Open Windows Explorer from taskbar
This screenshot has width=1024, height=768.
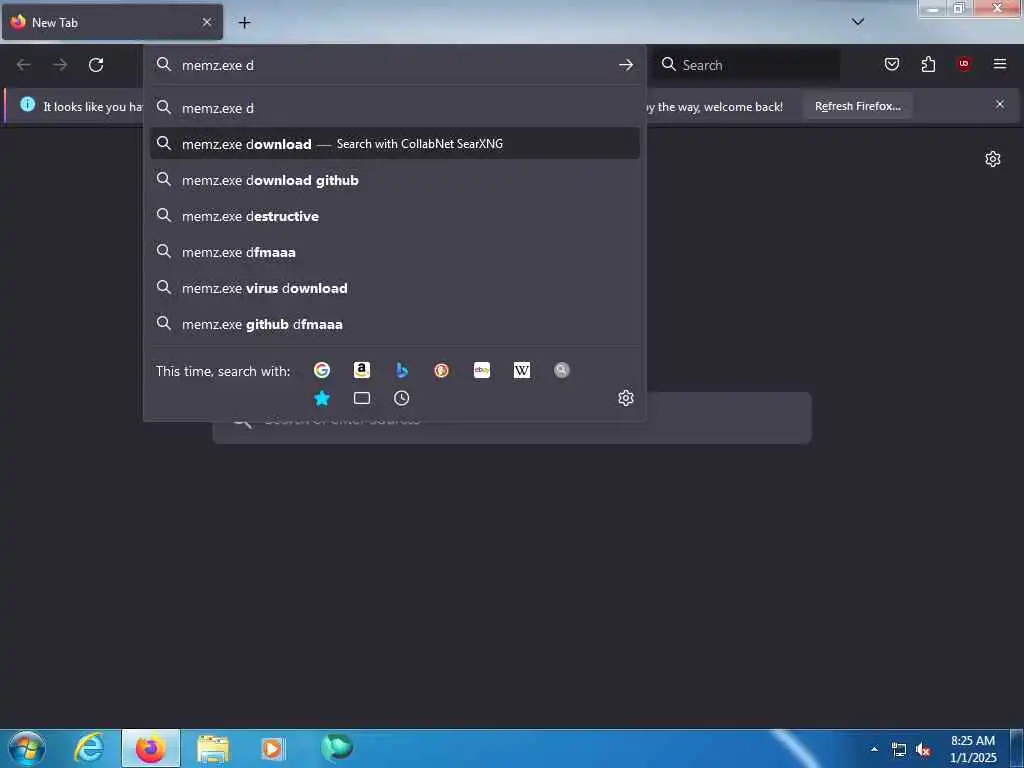point(213,749)
